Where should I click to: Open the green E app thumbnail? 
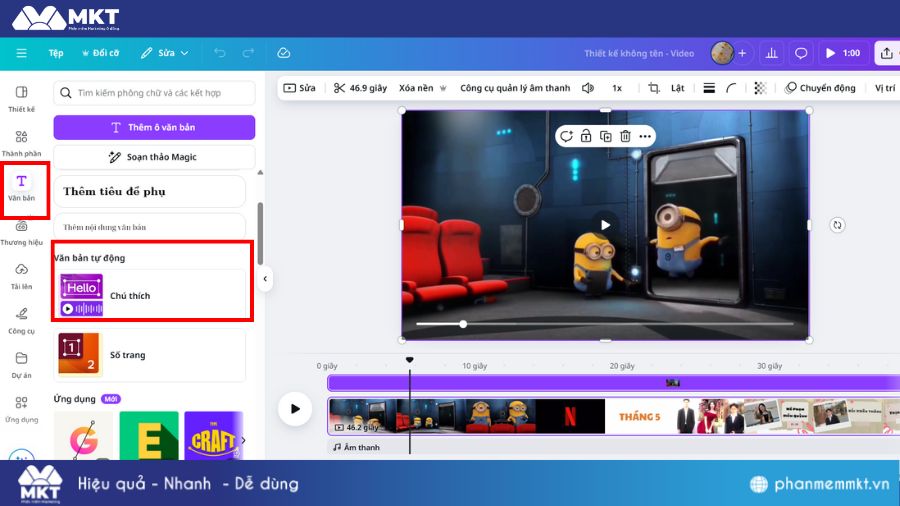(149, 435)
